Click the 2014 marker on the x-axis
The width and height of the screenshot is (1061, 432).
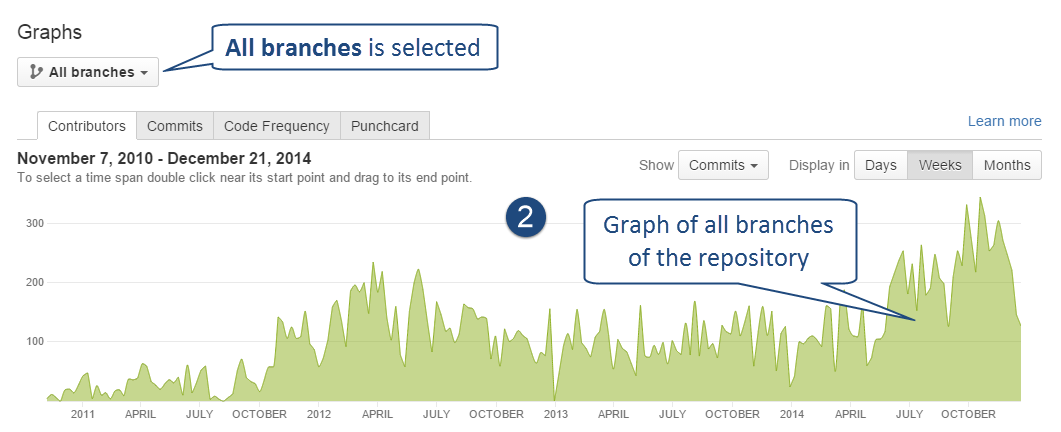click(791, 413)
